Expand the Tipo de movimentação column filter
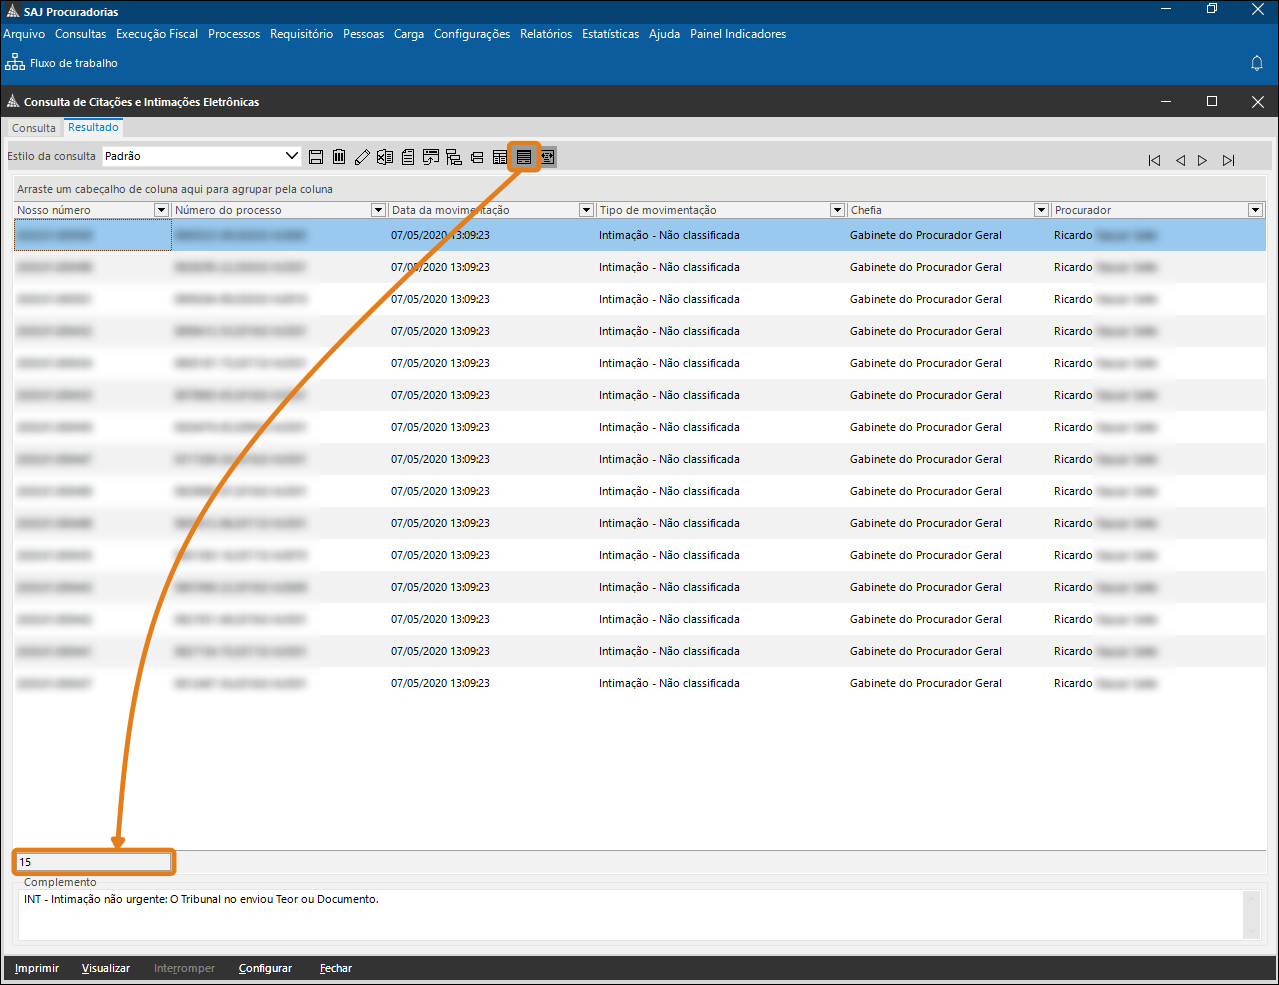 (x=838, y=210)
